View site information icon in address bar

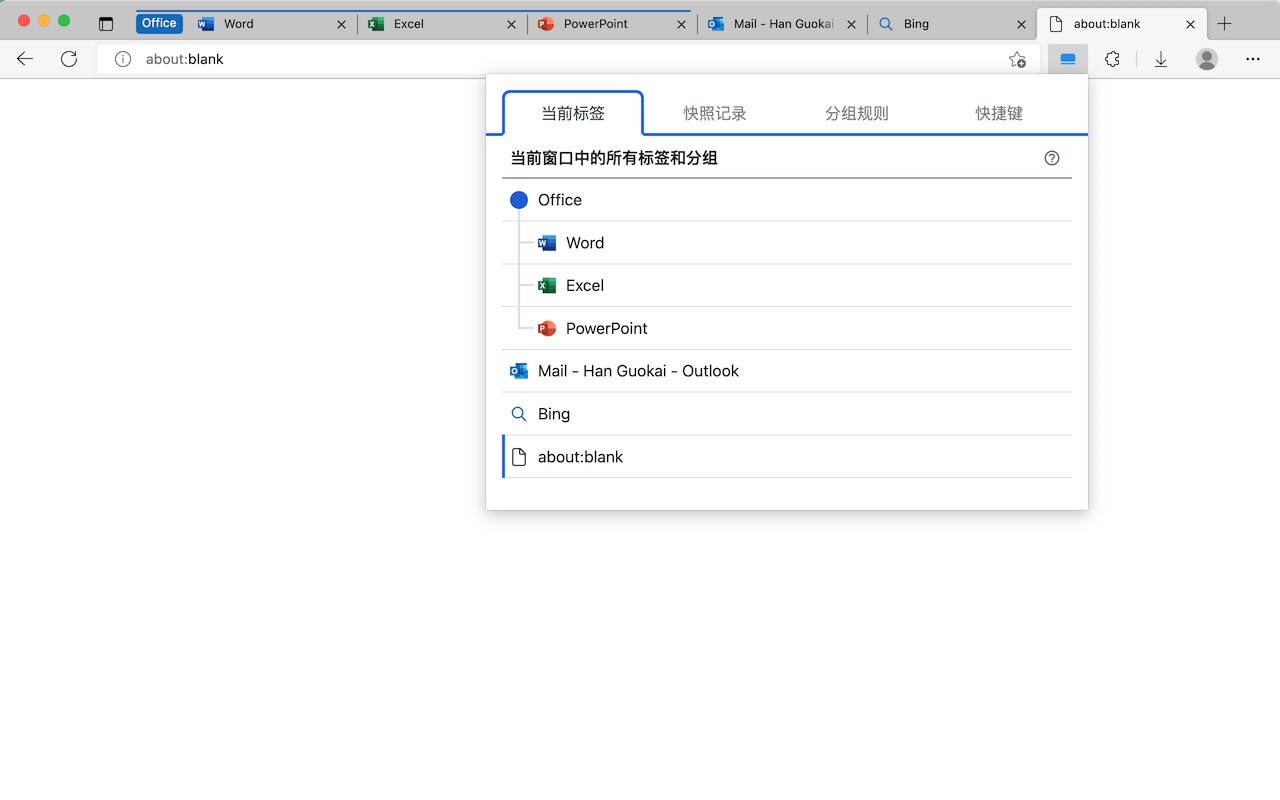click(123, 59)
